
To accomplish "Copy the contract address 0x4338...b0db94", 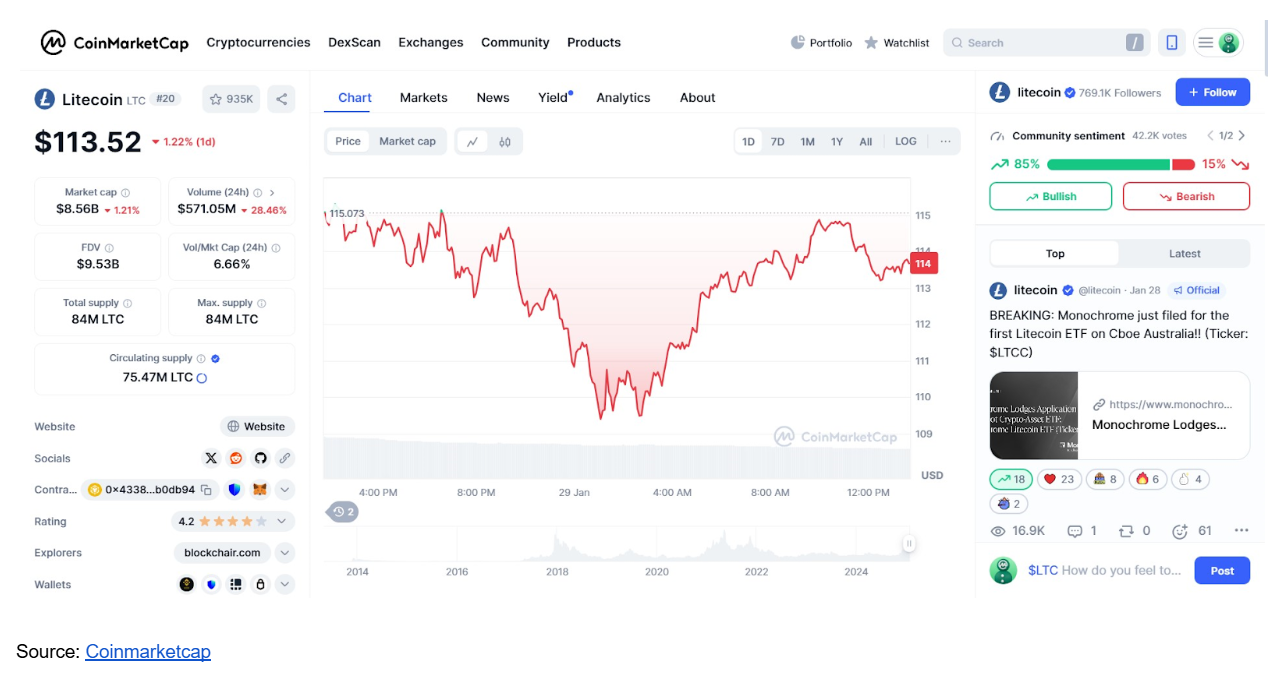I will tap(206, 490).
